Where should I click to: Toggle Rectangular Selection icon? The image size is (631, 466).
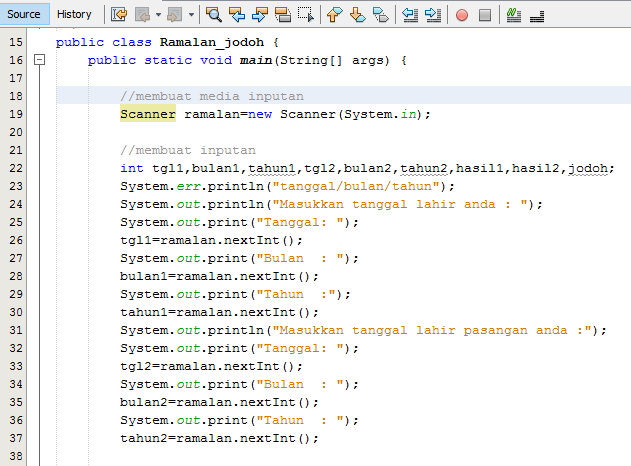point(306,15)
